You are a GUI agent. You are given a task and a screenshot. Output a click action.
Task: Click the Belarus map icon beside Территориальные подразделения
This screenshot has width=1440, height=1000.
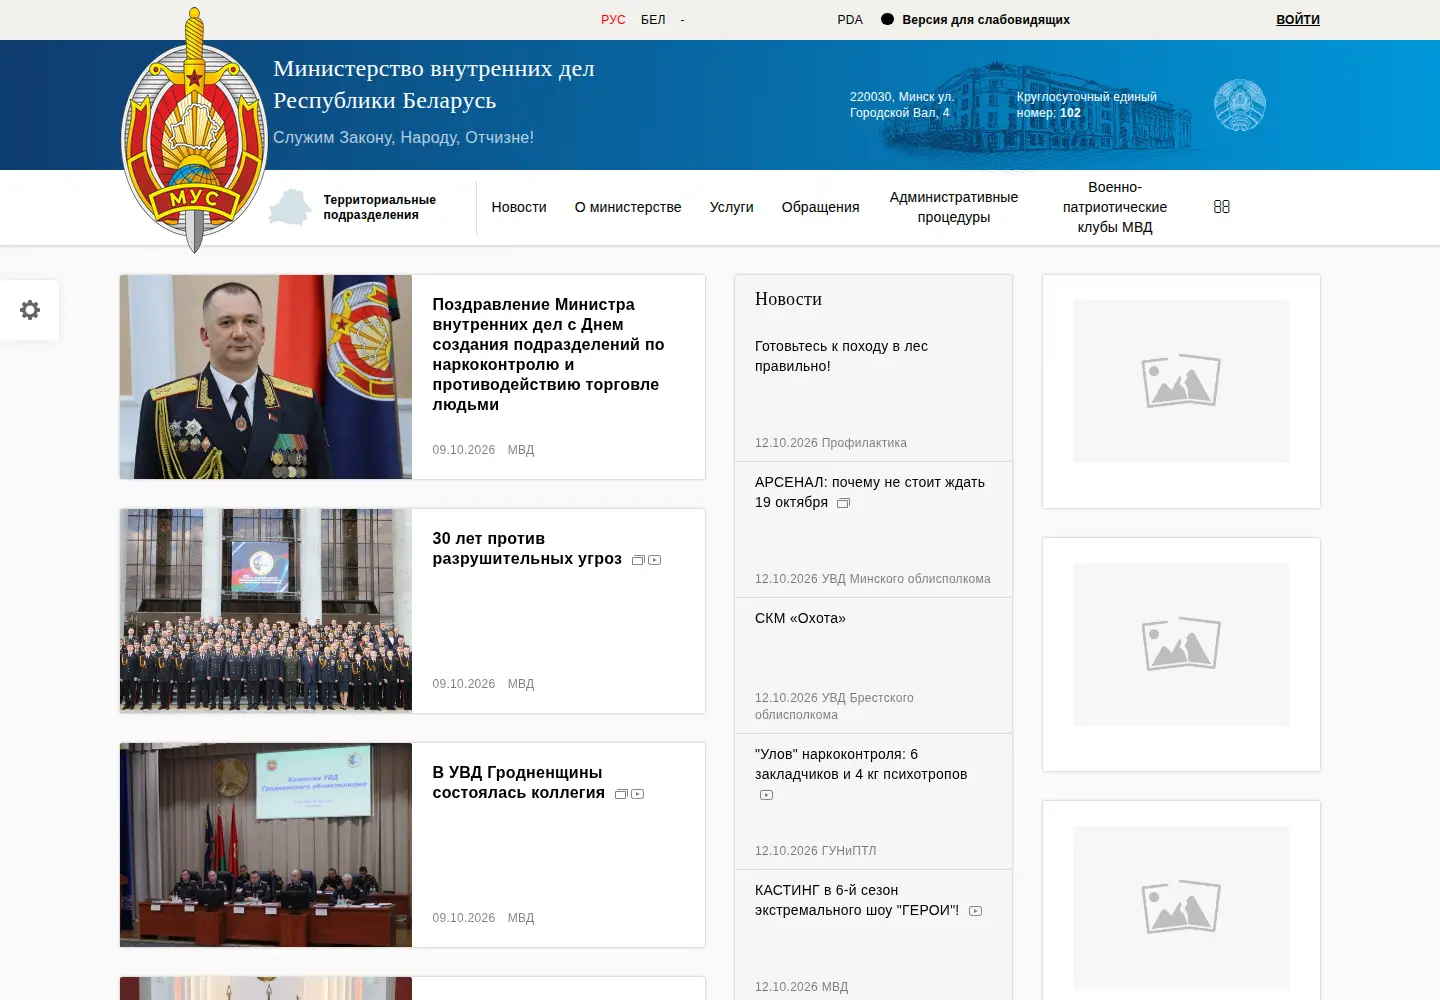pos(290,207)
